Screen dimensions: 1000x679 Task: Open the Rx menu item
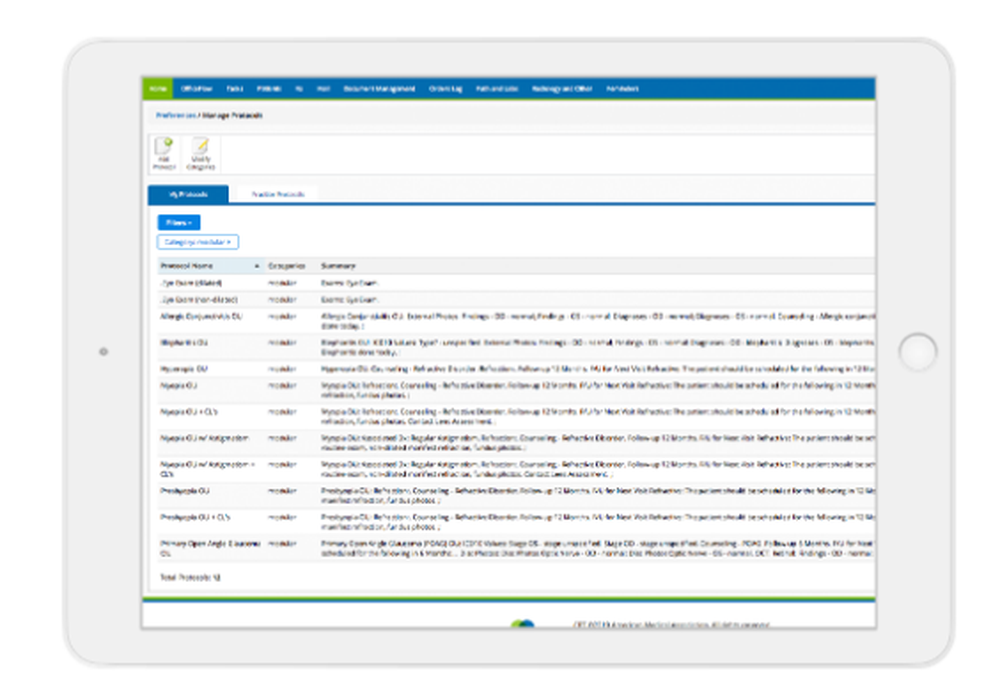[x=299, y=89]
